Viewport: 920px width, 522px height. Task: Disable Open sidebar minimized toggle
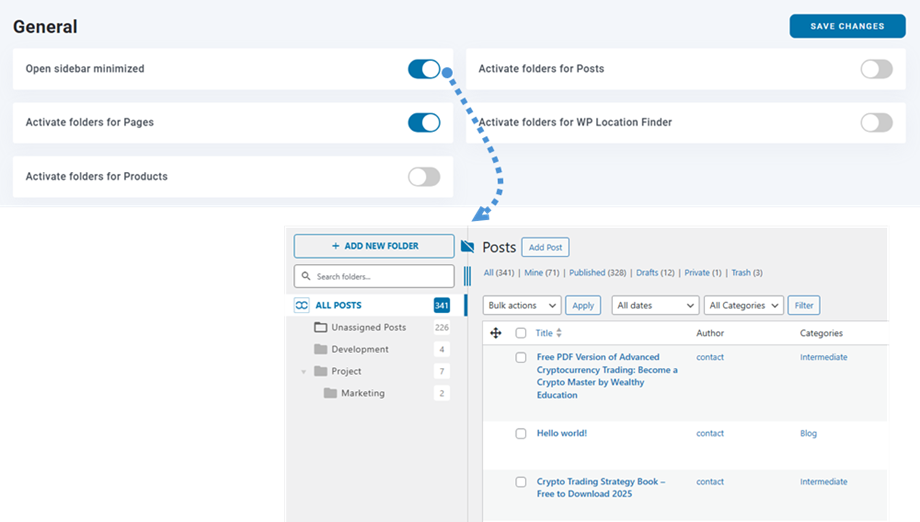424,69
